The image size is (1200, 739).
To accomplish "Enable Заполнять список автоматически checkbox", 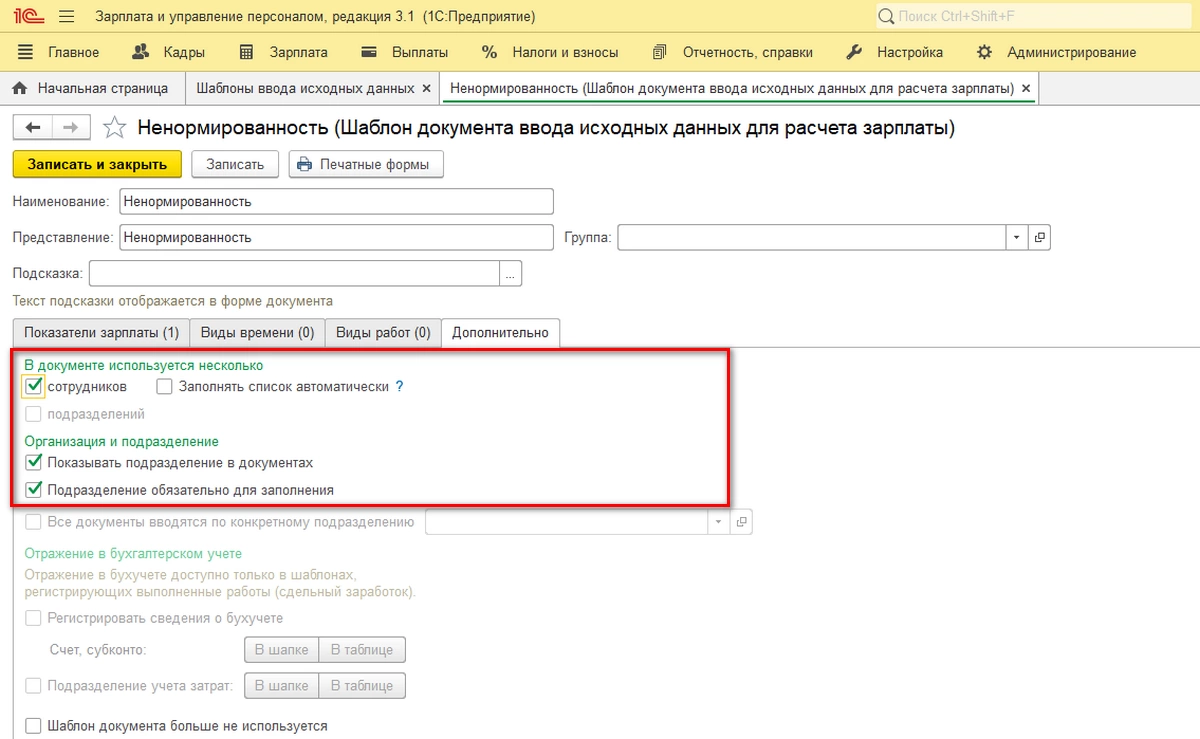I will [x=165, y=386].
